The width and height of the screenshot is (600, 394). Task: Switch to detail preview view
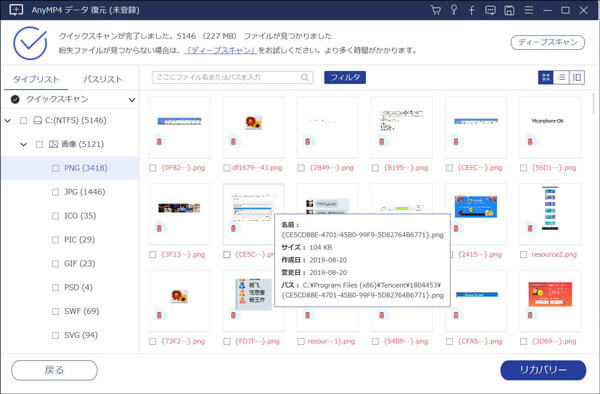pos(577,78)
